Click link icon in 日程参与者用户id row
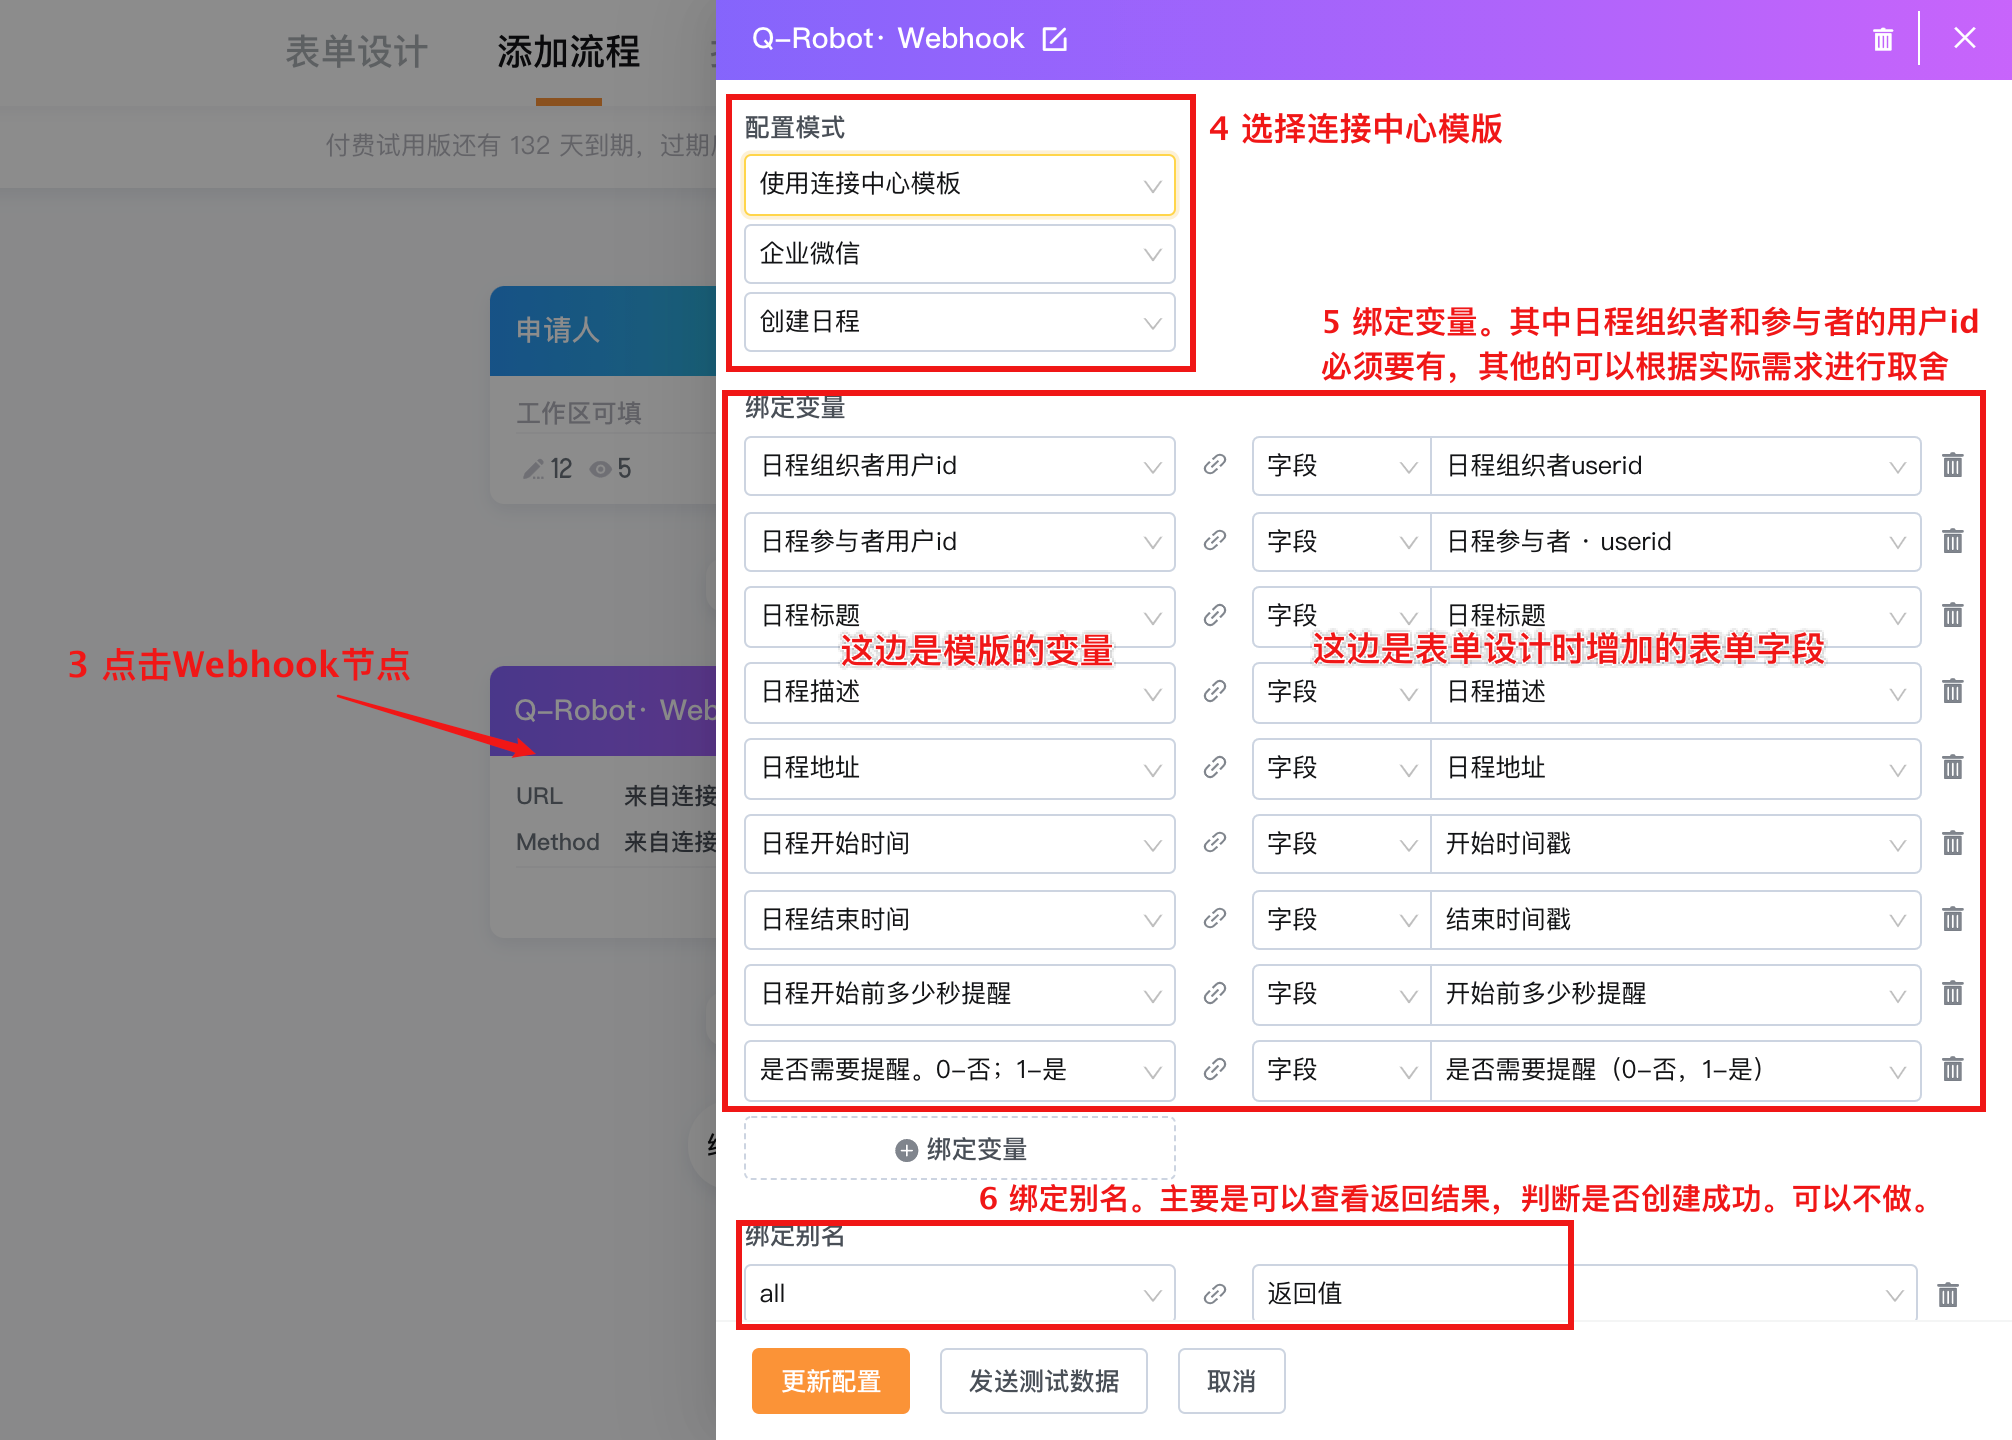Image resolution: width=2012 pixels, height=1440 pixels. [1214, 541]
